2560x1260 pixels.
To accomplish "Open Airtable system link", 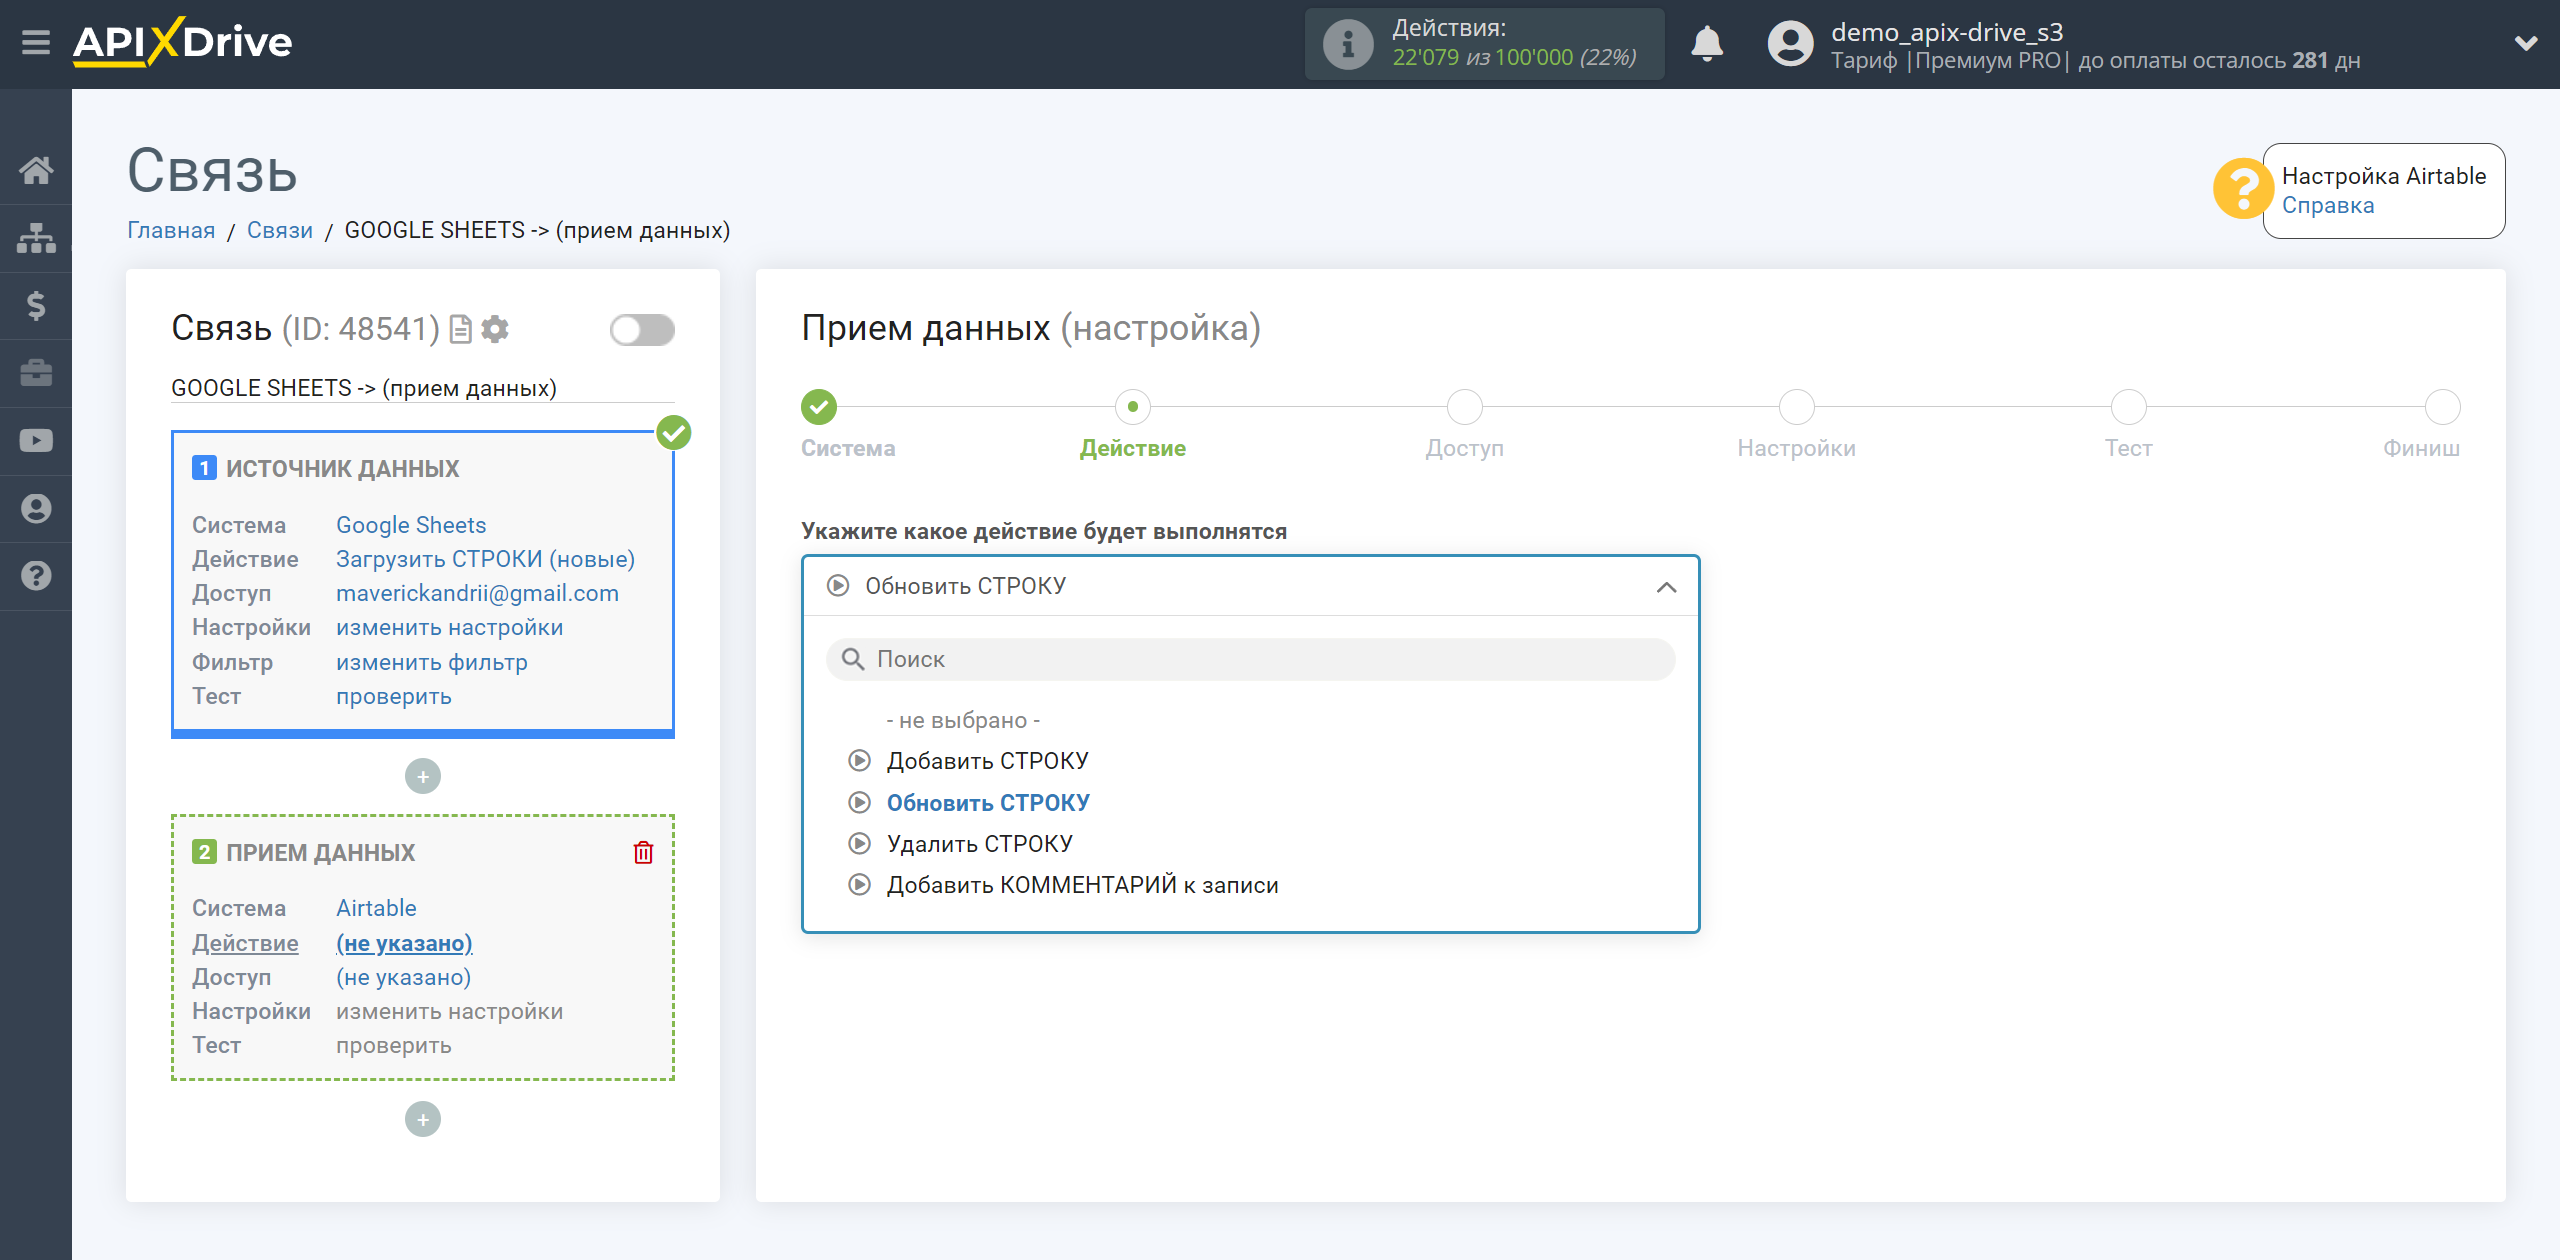I will coord(376,909).
